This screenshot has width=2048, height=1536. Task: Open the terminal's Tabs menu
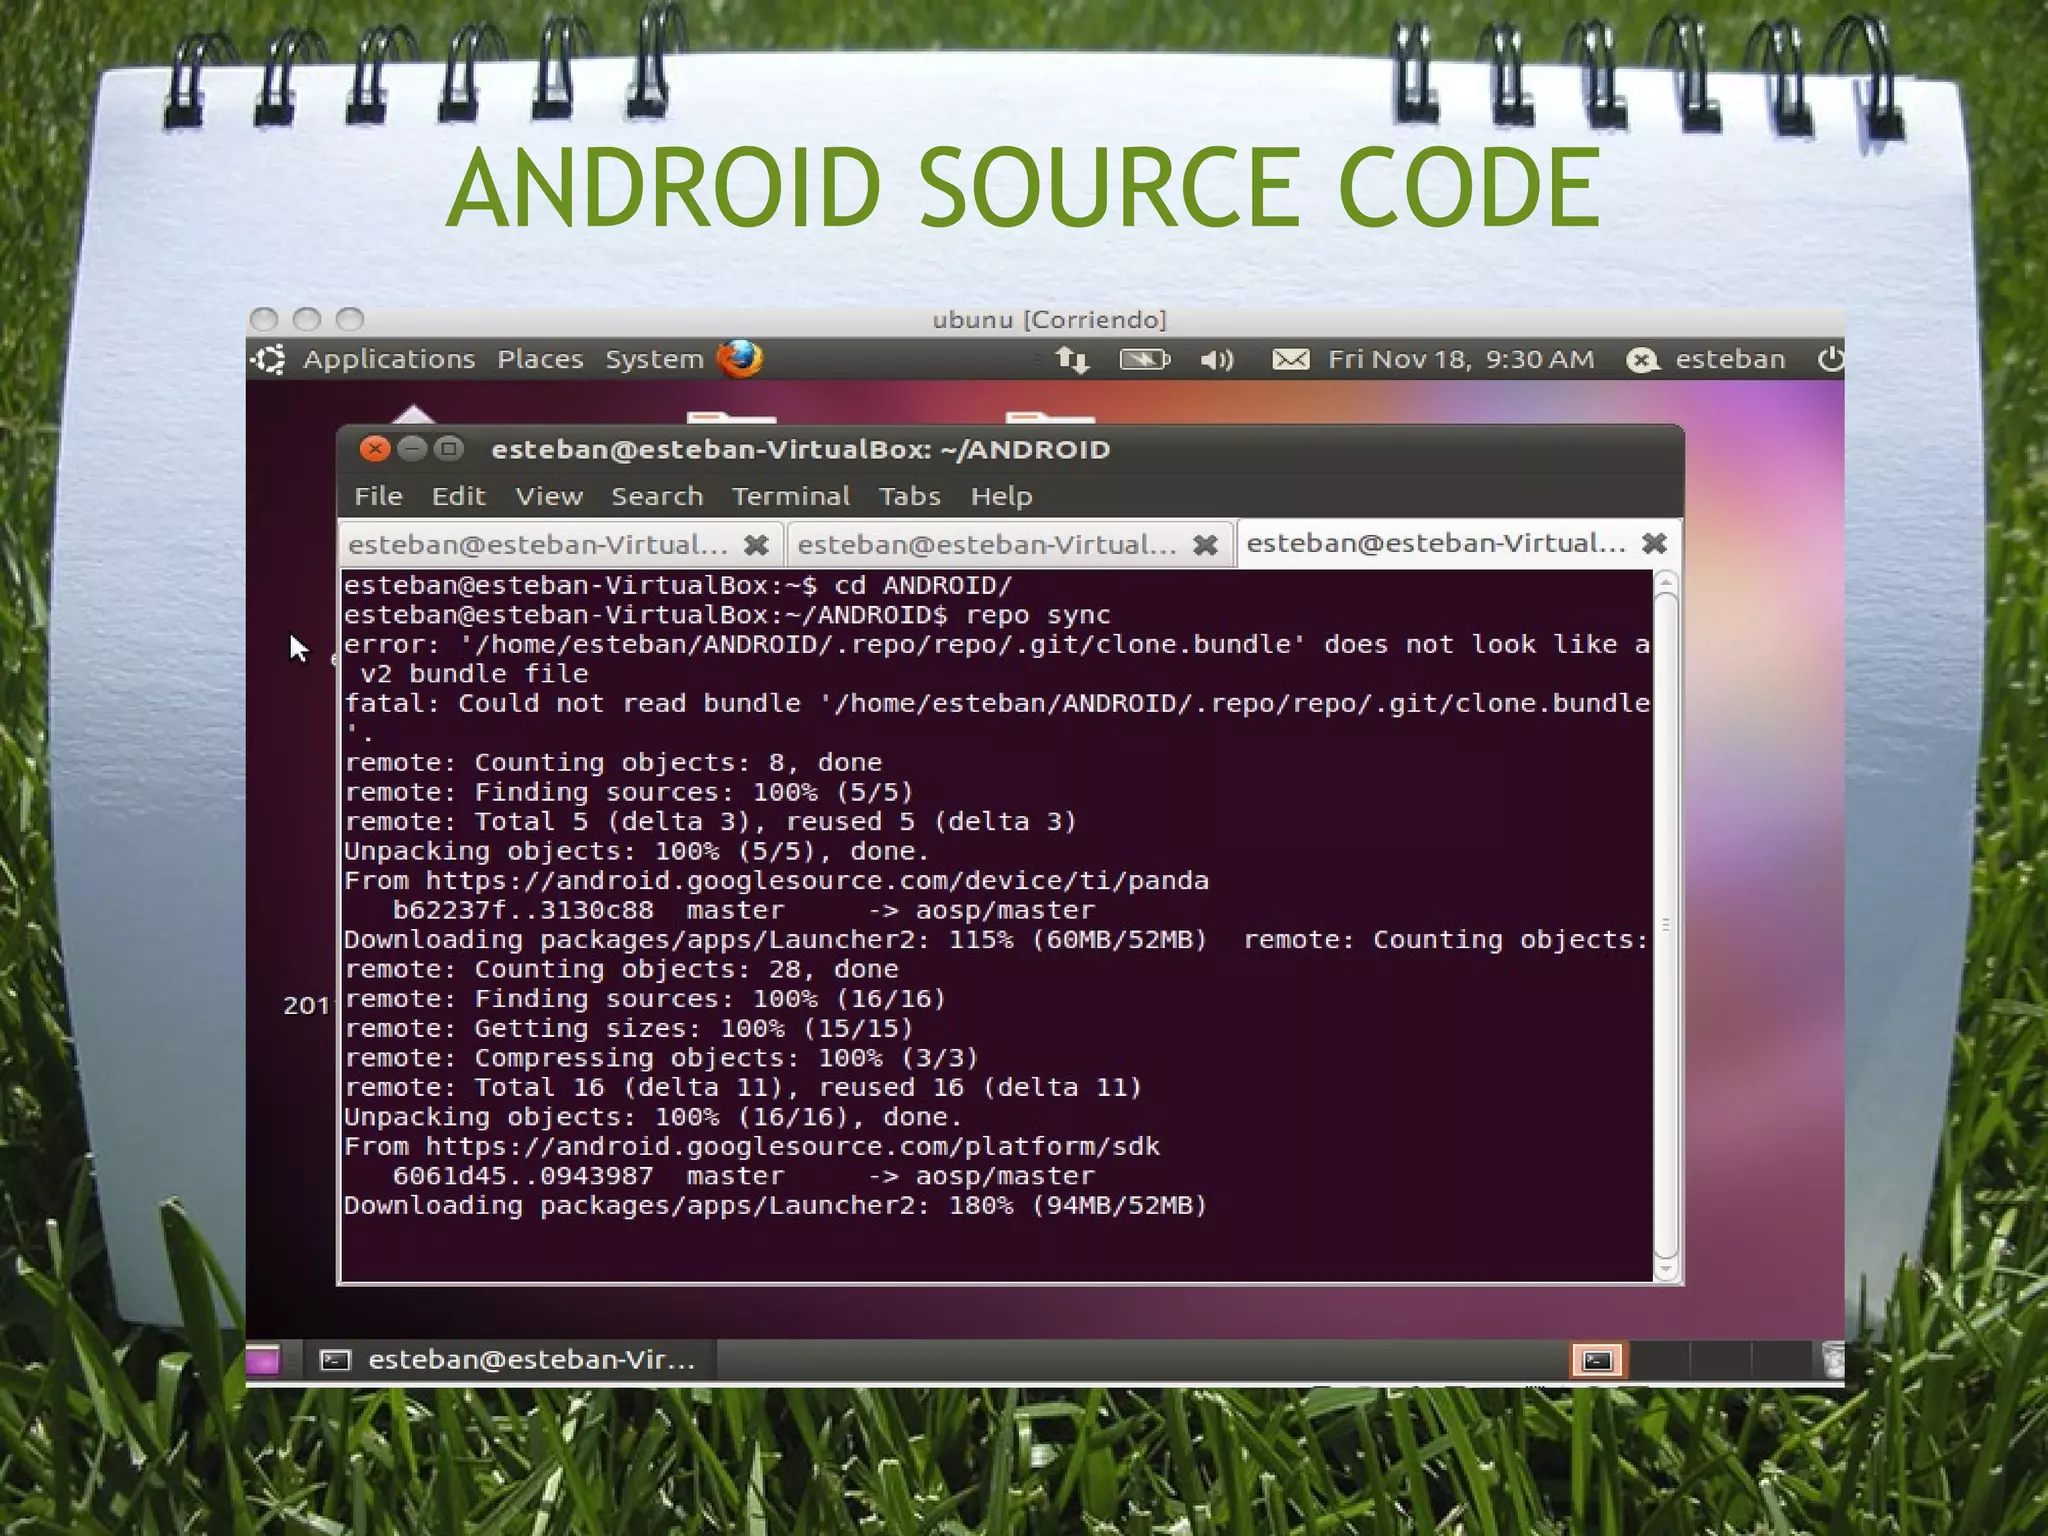tap(909, 496)
